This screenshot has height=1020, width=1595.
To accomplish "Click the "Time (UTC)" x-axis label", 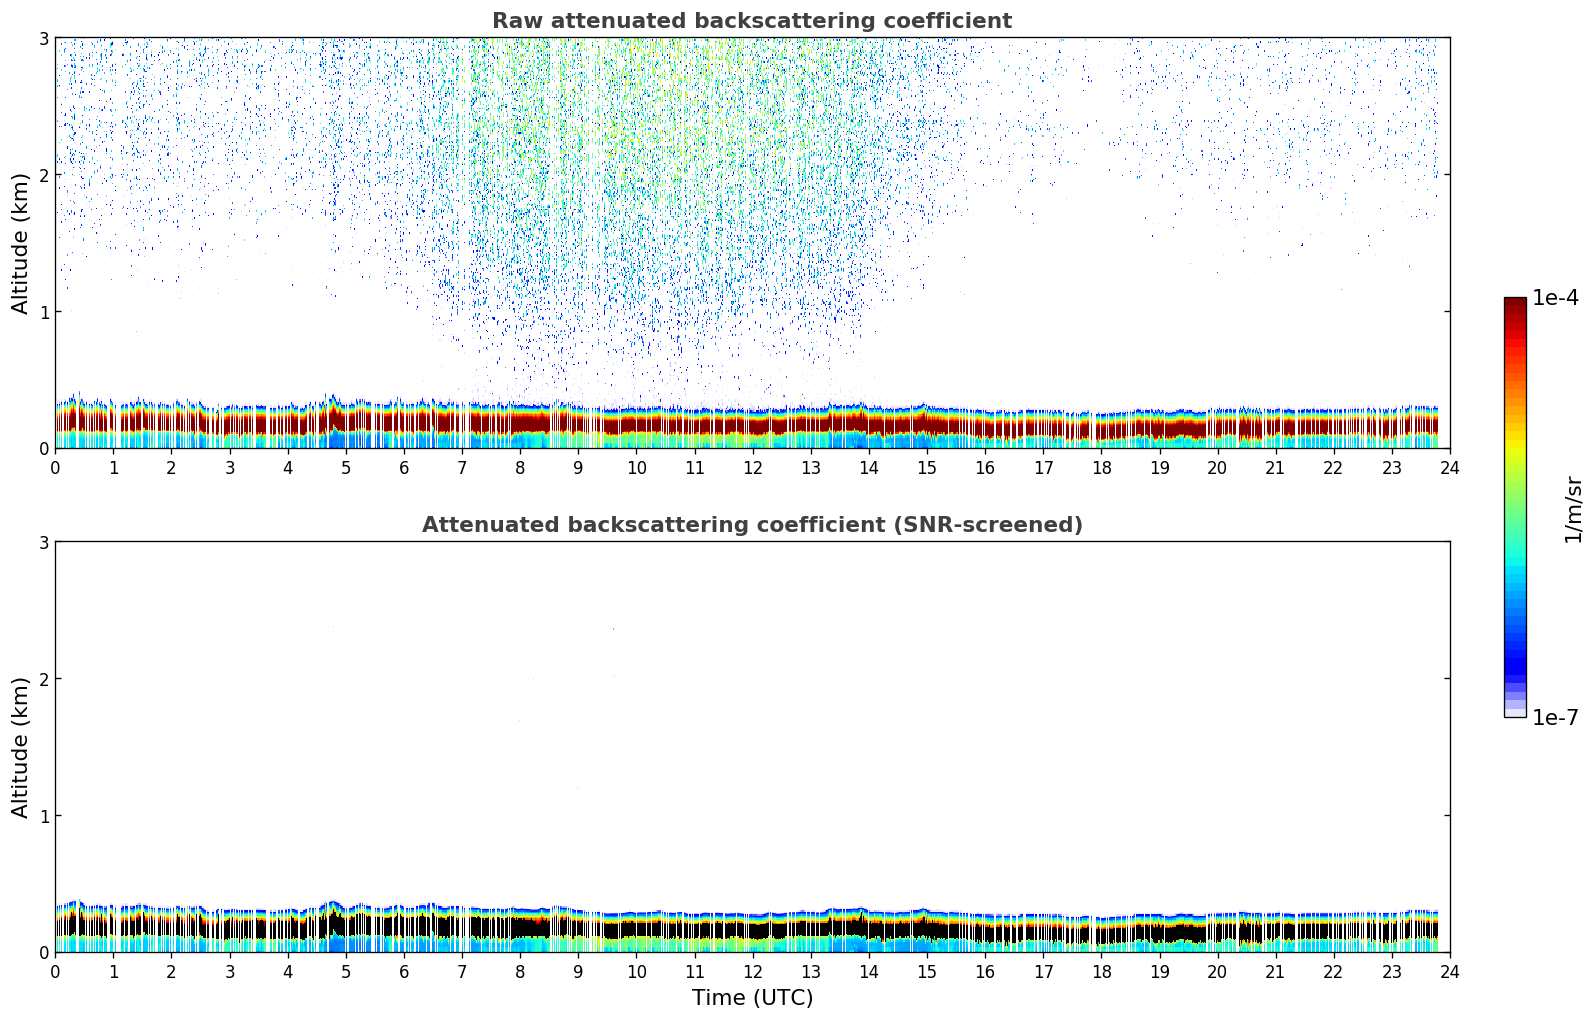I will pyautogui.click(x=752, y=998).
